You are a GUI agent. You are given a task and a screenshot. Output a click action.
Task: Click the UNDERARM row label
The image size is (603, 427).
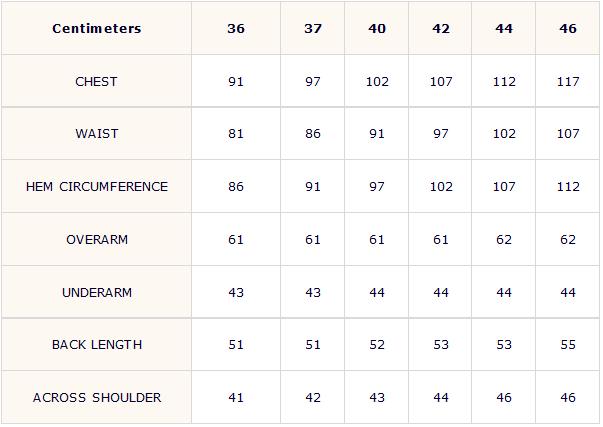click(x=97, y=292)
